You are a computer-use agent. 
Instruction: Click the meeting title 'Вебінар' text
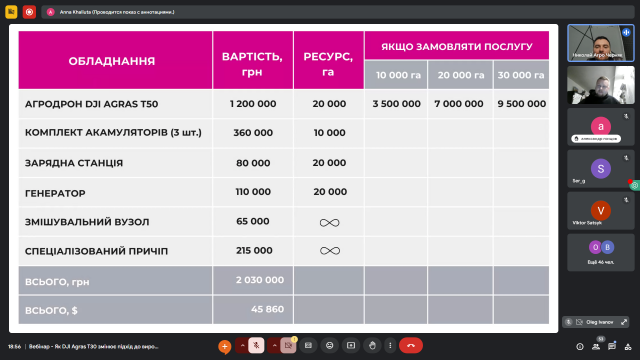pos(93,347)
